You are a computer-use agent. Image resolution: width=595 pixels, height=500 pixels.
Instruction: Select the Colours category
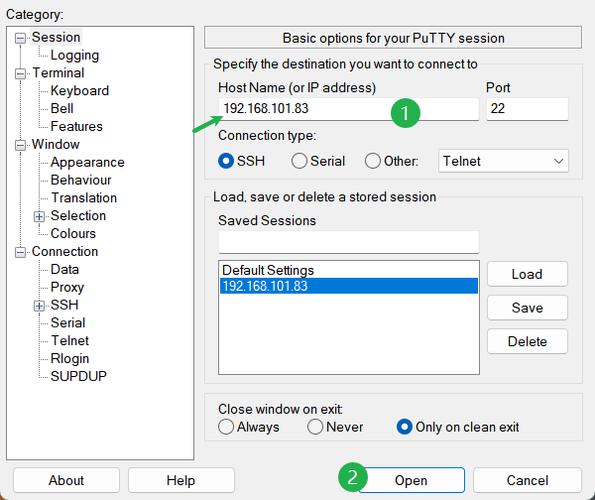[x=73, y=233]
